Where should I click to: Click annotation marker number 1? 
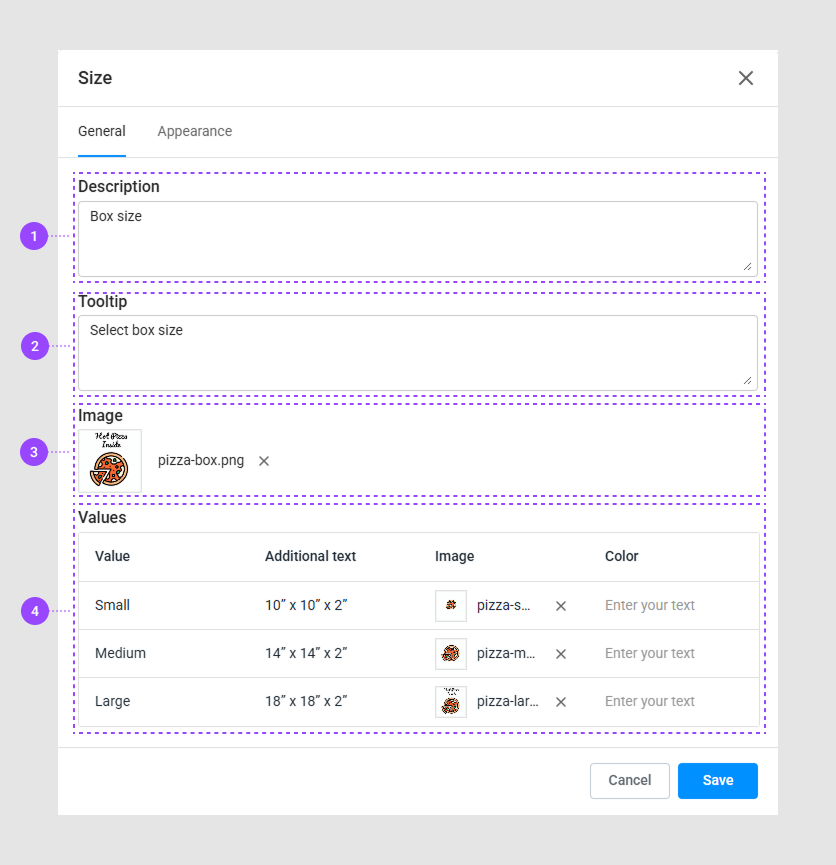pos(34,237)
